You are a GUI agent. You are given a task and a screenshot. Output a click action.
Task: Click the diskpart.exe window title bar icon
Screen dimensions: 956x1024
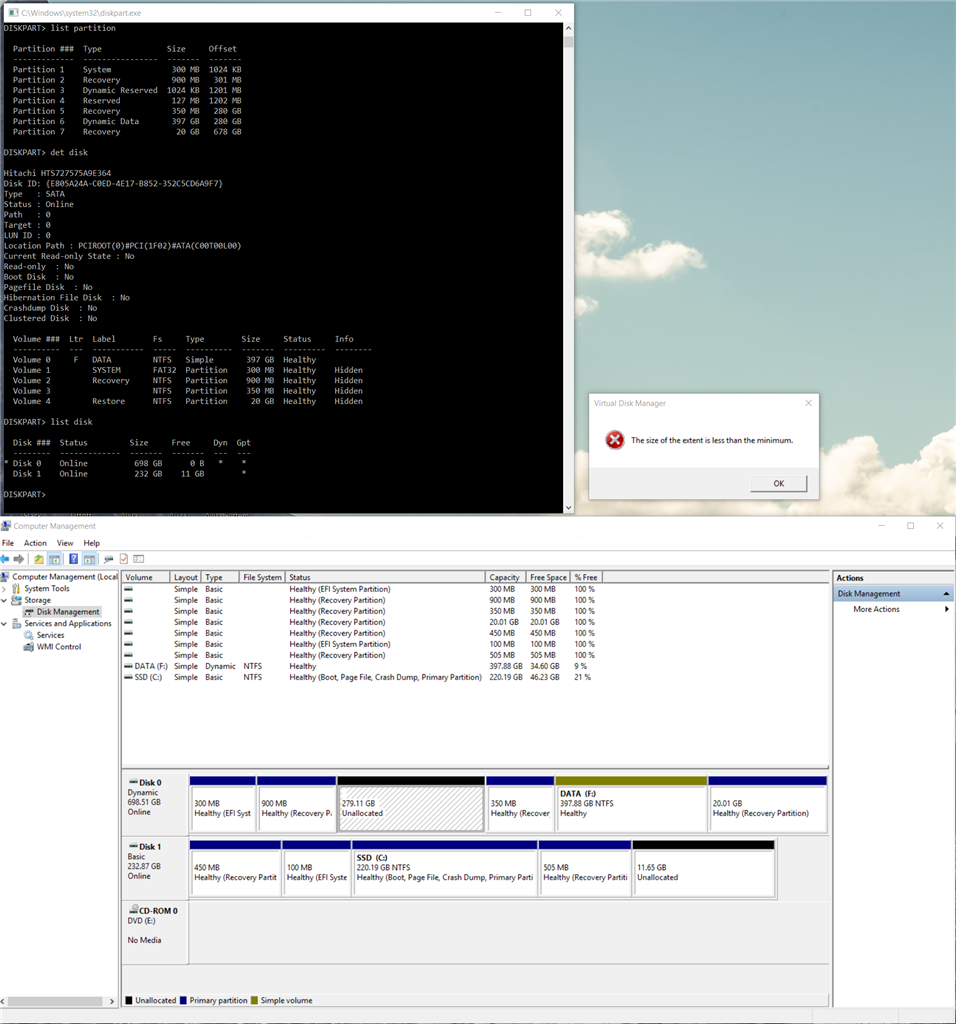(12, 12)
